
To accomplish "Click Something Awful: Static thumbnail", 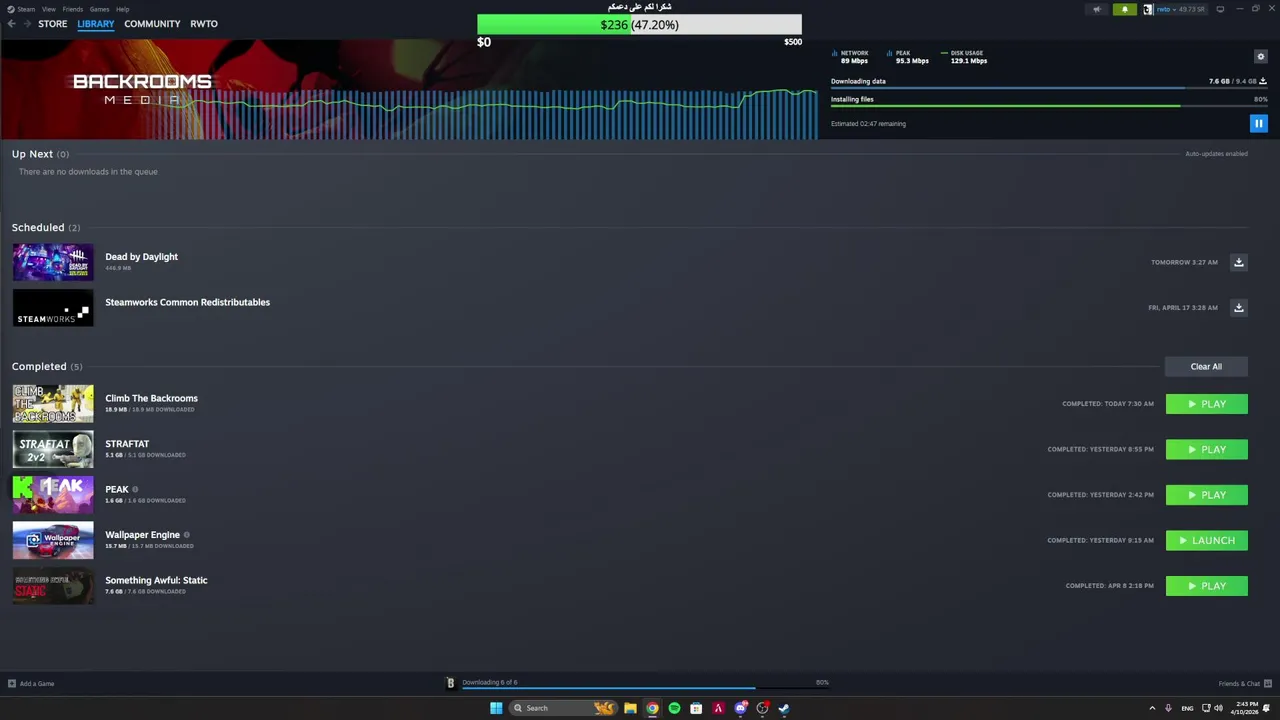I will [x=53, y=586].
